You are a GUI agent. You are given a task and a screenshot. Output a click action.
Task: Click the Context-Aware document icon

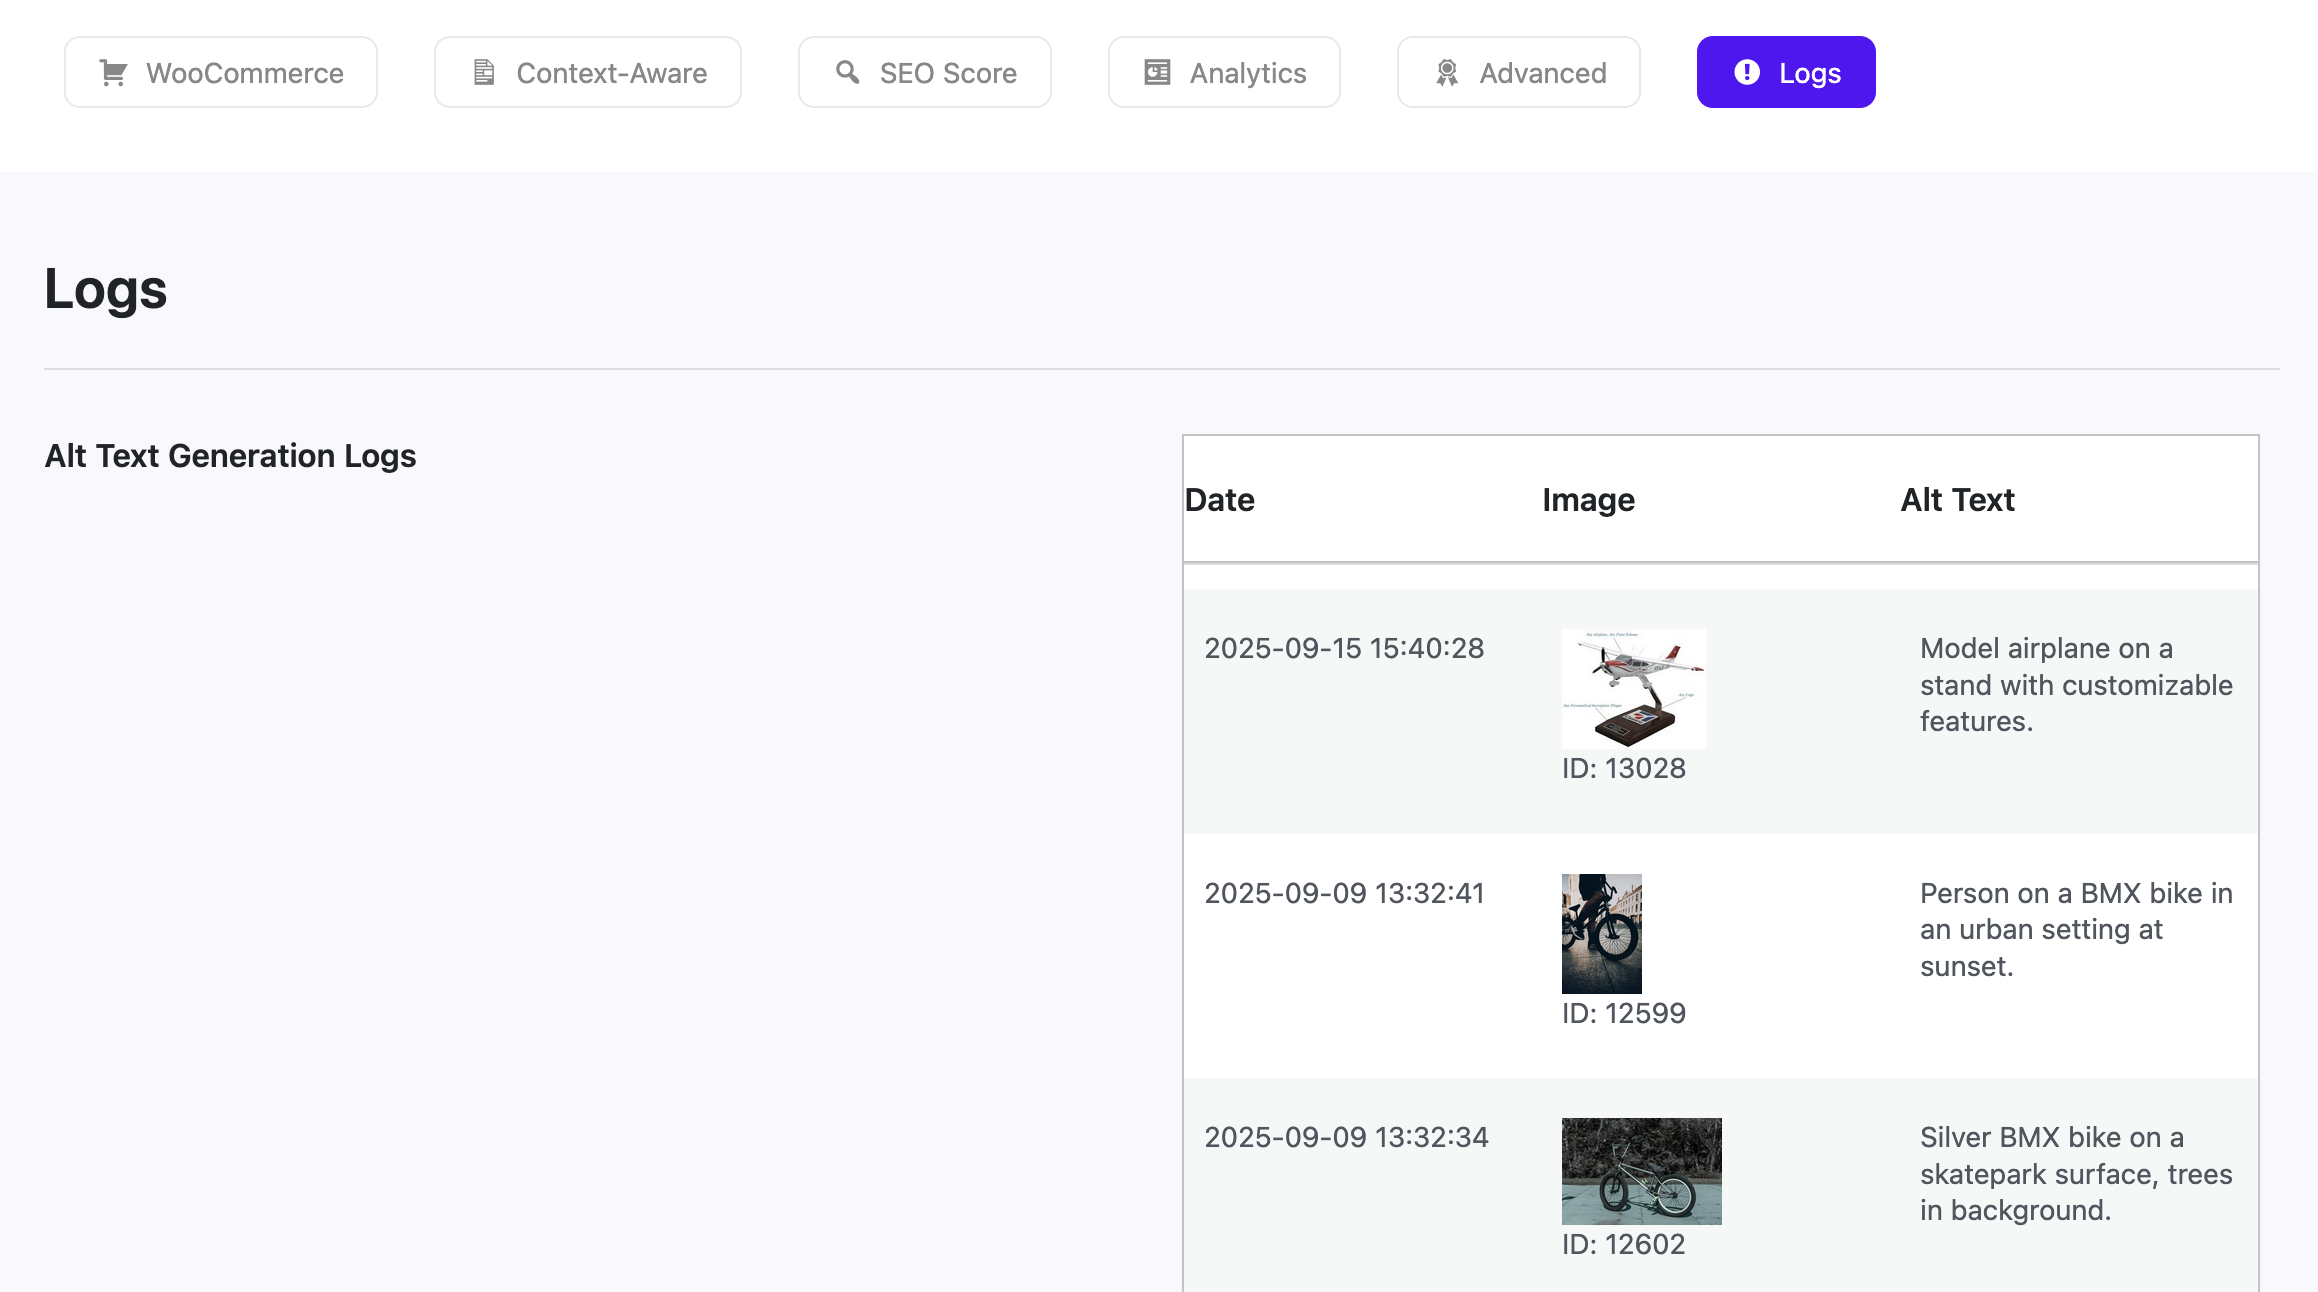[484, 73]
